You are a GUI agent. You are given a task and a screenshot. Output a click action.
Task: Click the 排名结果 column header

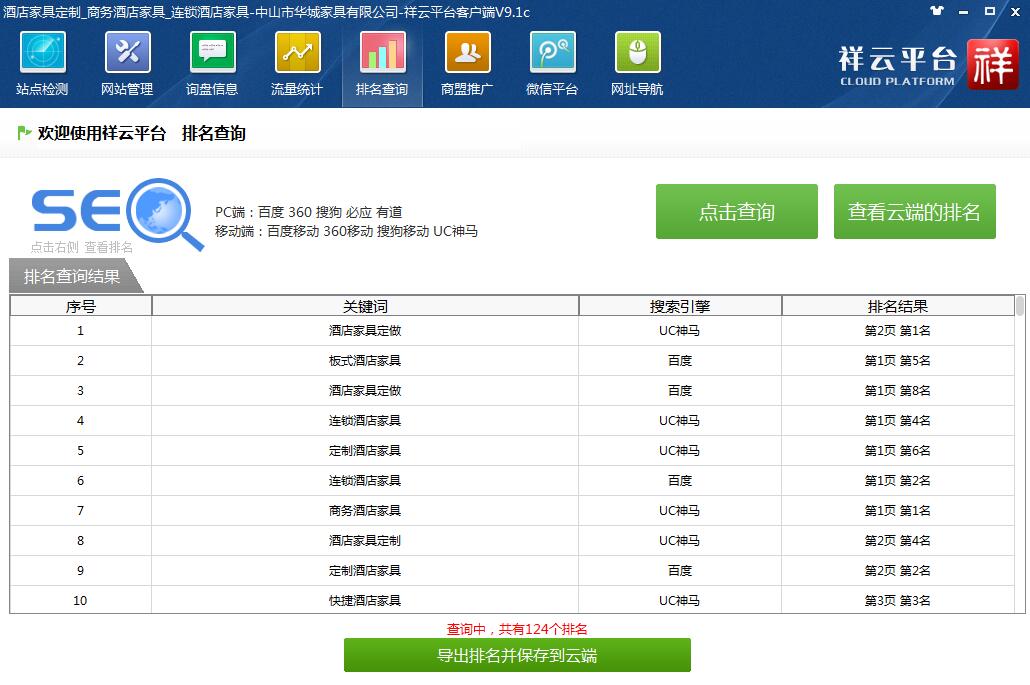[897, 306]
